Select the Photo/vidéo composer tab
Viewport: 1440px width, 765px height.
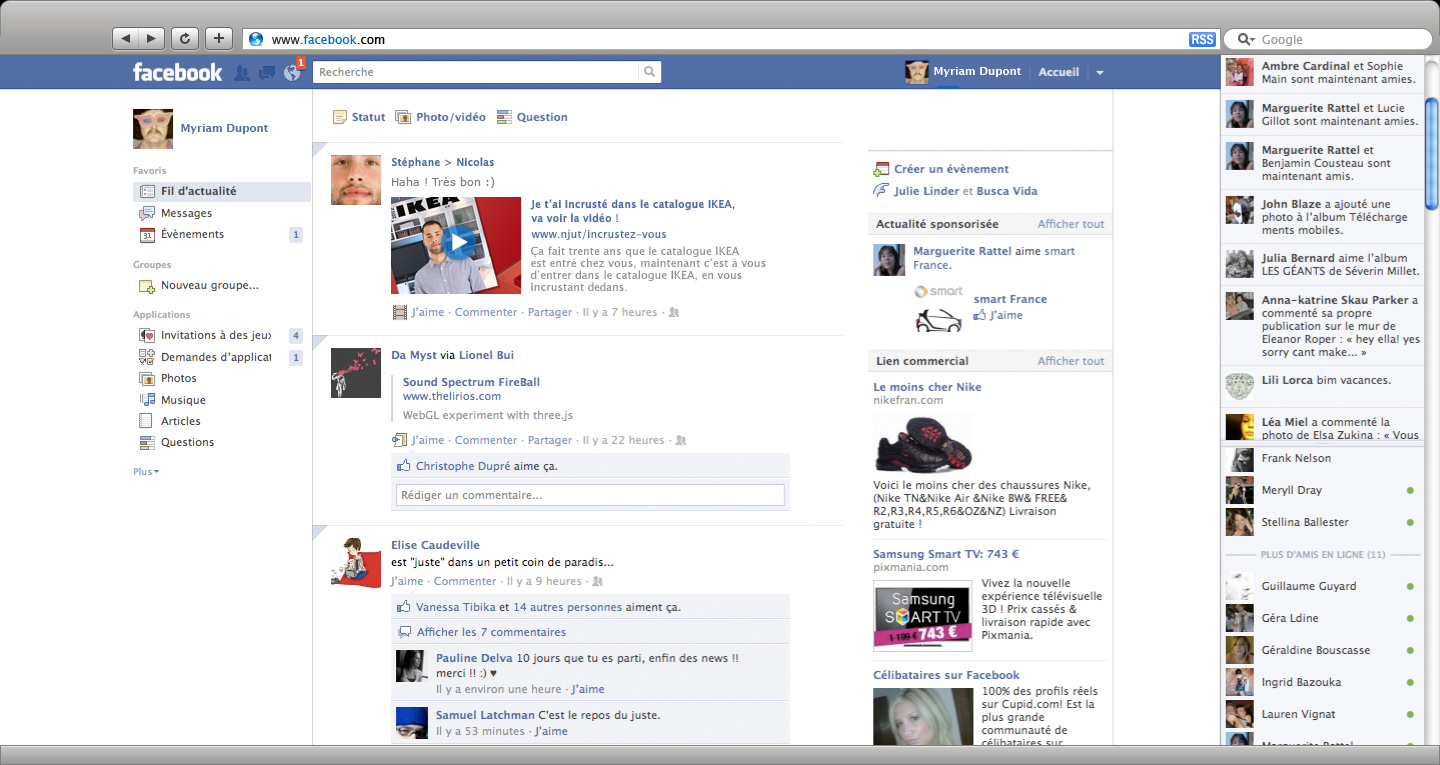441,117
